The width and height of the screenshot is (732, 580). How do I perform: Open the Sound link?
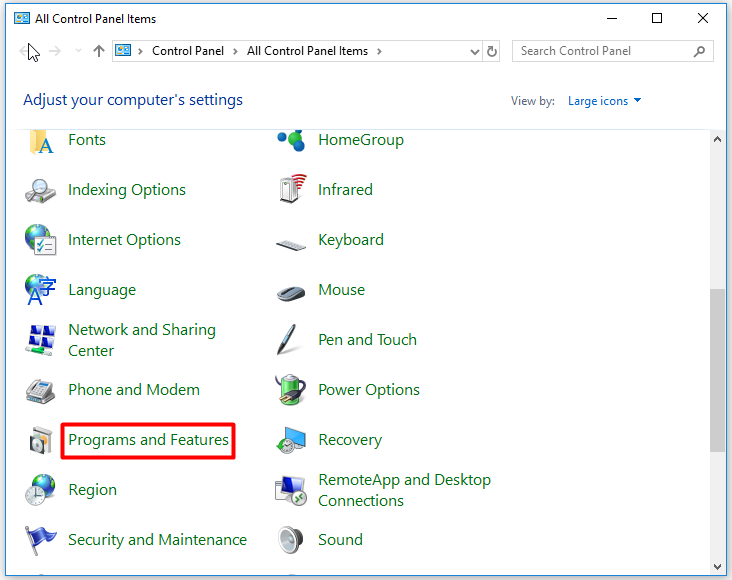click(x=340, y=540)
